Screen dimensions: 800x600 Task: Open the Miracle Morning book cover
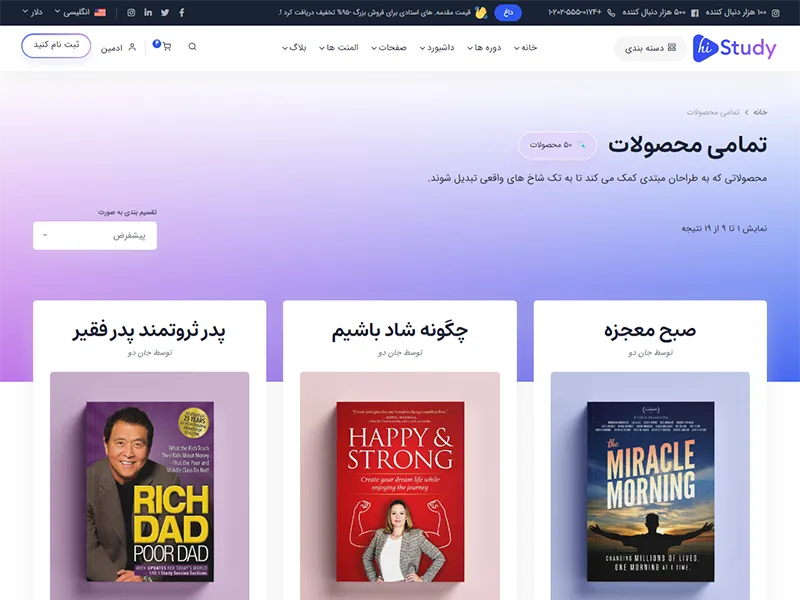(x=651, y=491)
